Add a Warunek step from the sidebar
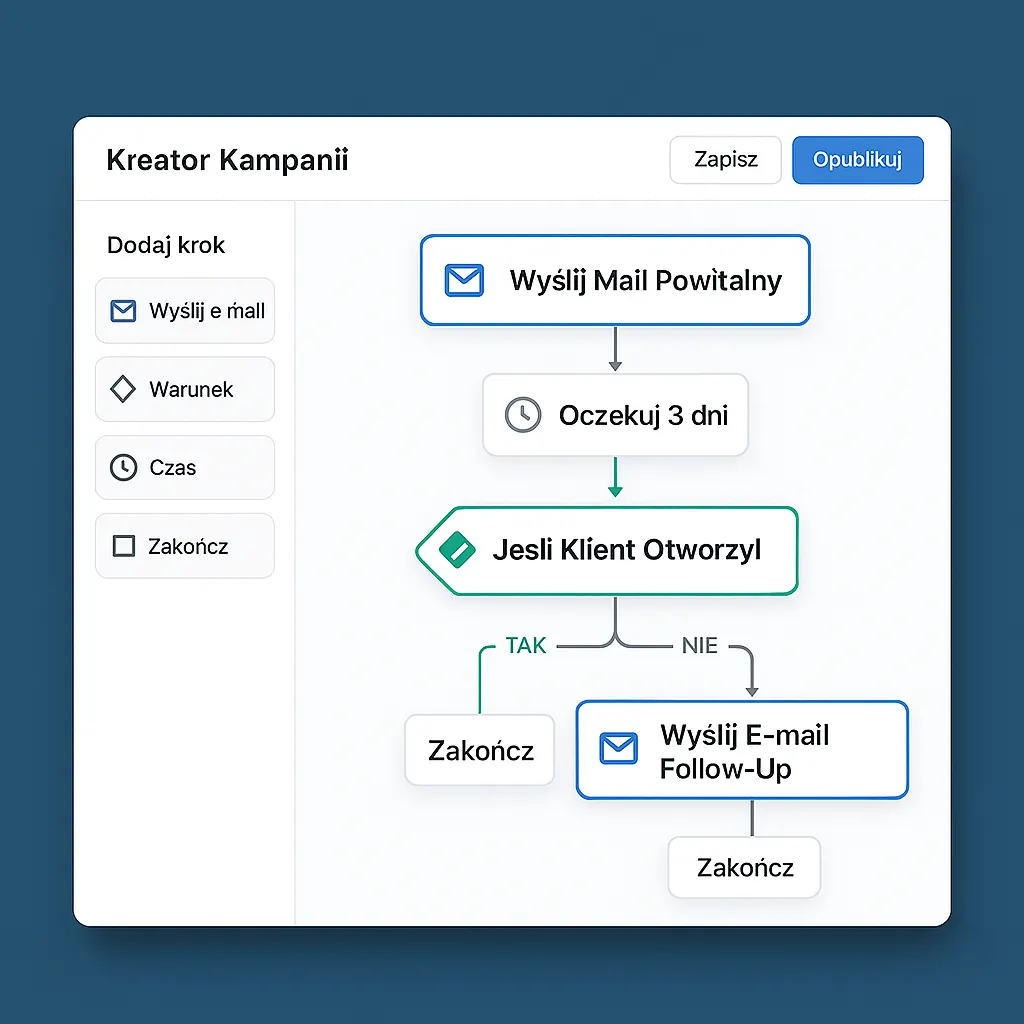The height and width of the screenshot is (1024, 1024). (184, 389)
